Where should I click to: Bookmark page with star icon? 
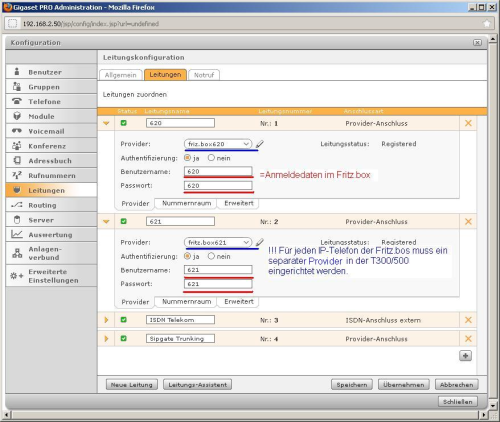pyautogui.click(x=487, y=23)
